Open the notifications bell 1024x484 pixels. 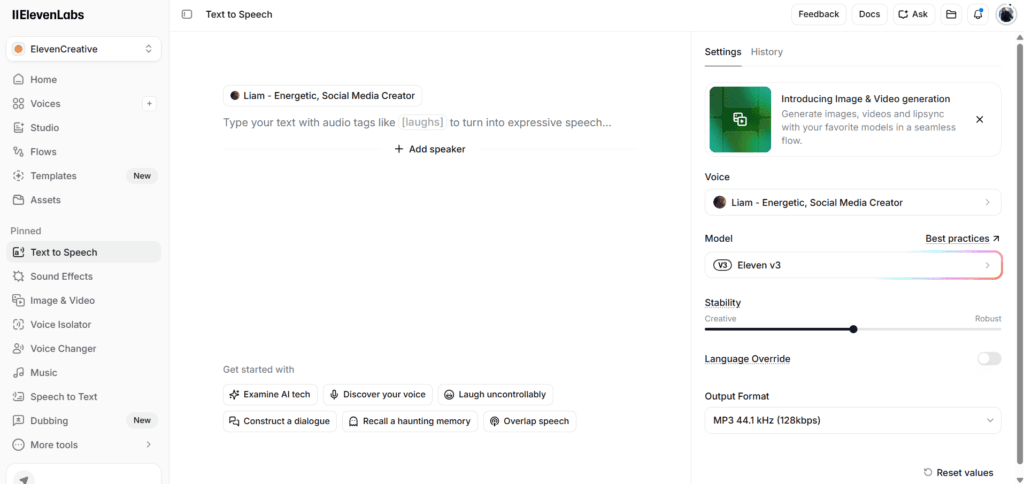pos(978,14)
